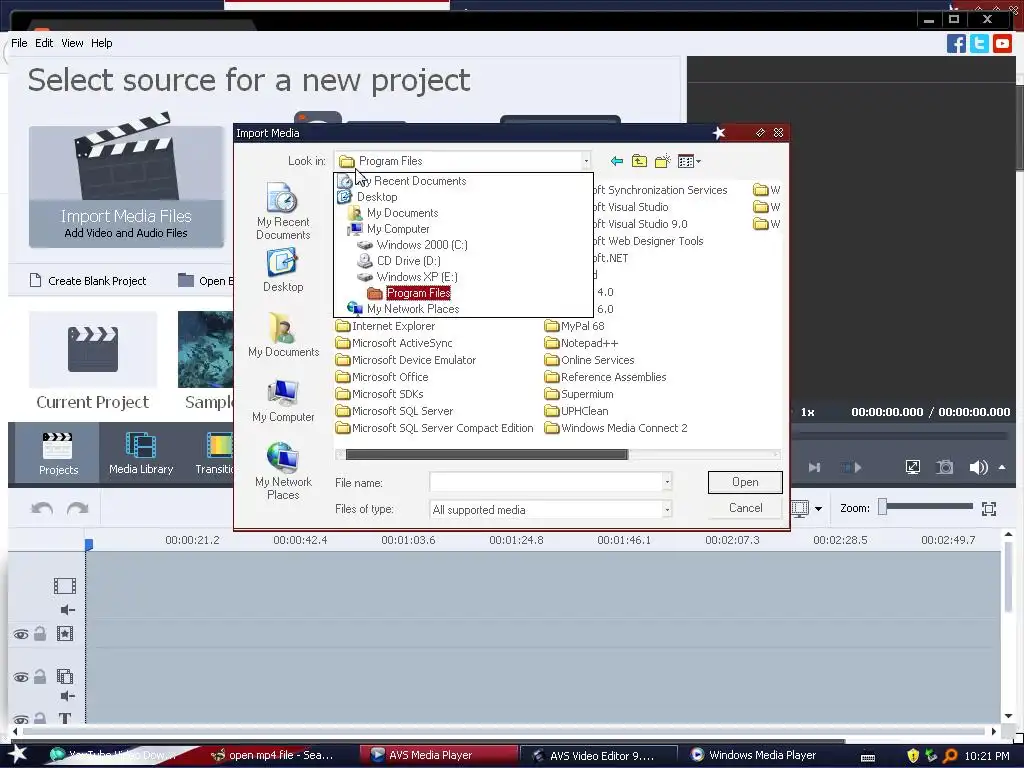1024x768 pixels.
Task: Select My Network Places in the places bar
Action: coord(283,471)
